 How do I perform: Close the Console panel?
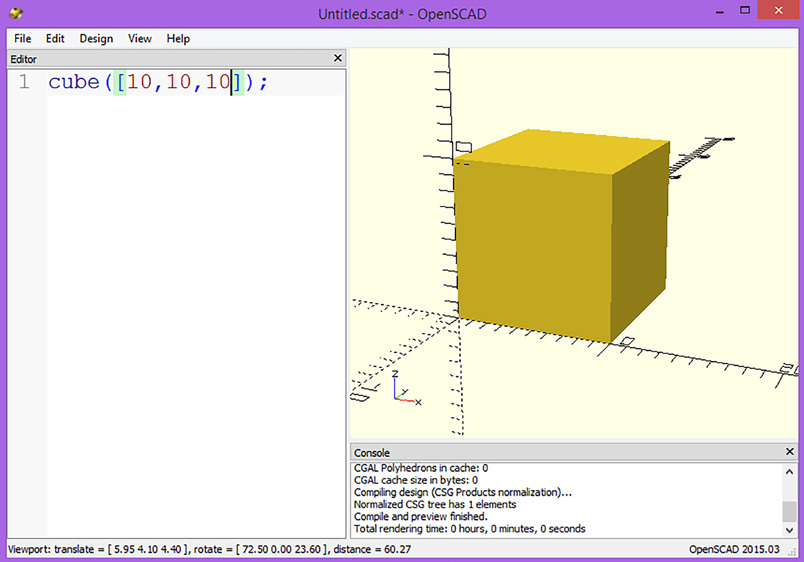[x=790, y=451]
